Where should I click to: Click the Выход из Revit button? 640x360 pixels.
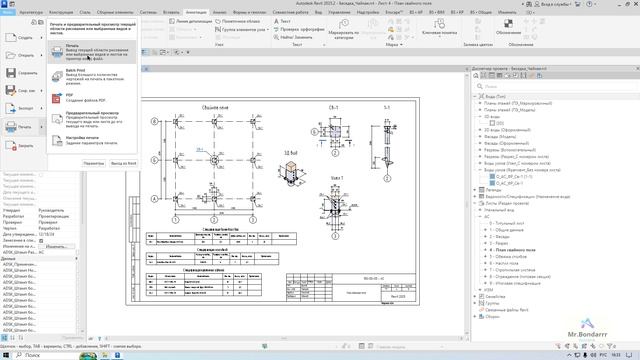click(x=124, y=163)
